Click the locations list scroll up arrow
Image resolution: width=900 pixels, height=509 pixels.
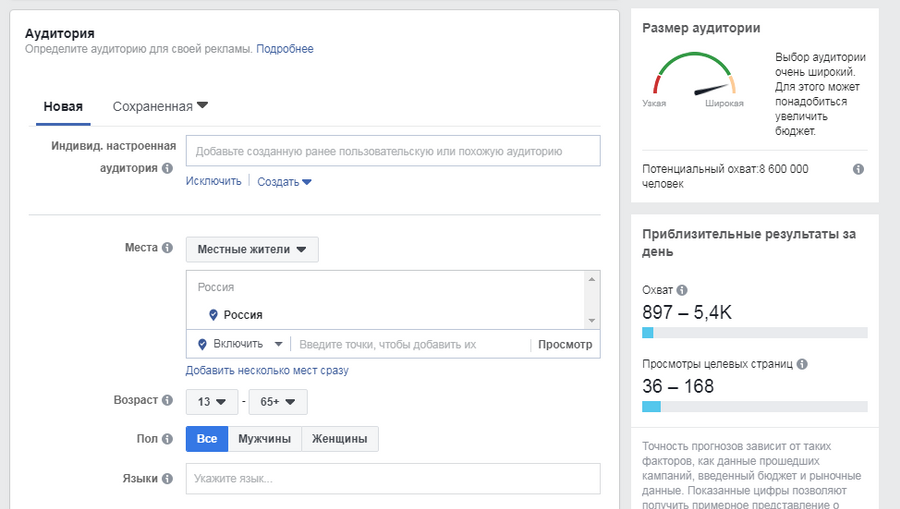click(592, 279)
